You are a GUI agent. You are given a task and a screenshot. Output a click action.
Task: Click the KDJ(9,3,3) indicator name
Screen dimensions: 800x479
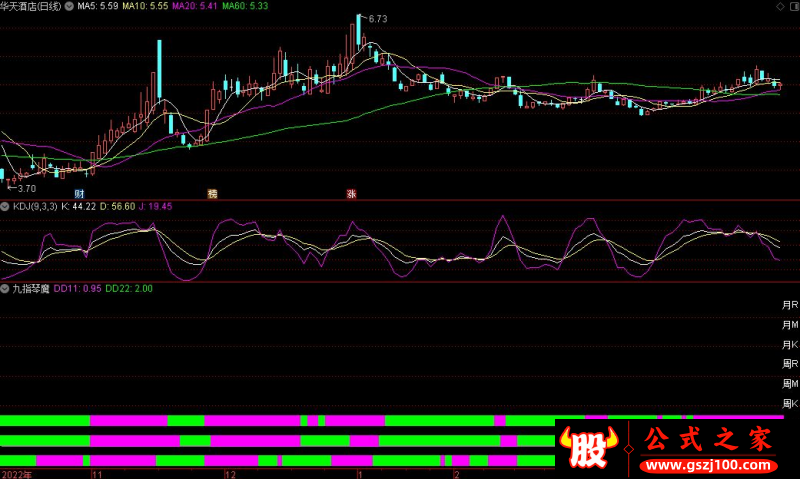click(35, 206)
